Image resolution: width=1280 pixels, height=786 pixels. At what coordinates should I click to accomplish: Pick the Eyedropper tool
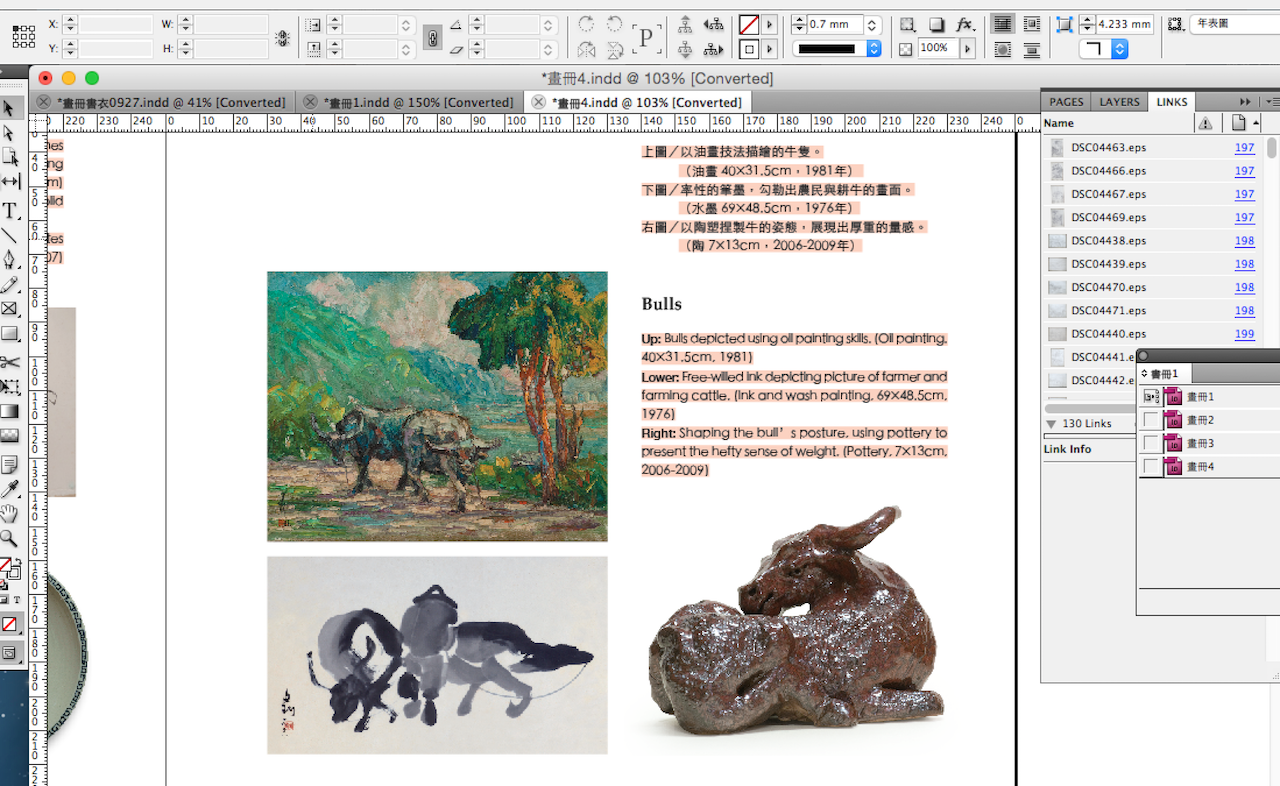9,490
